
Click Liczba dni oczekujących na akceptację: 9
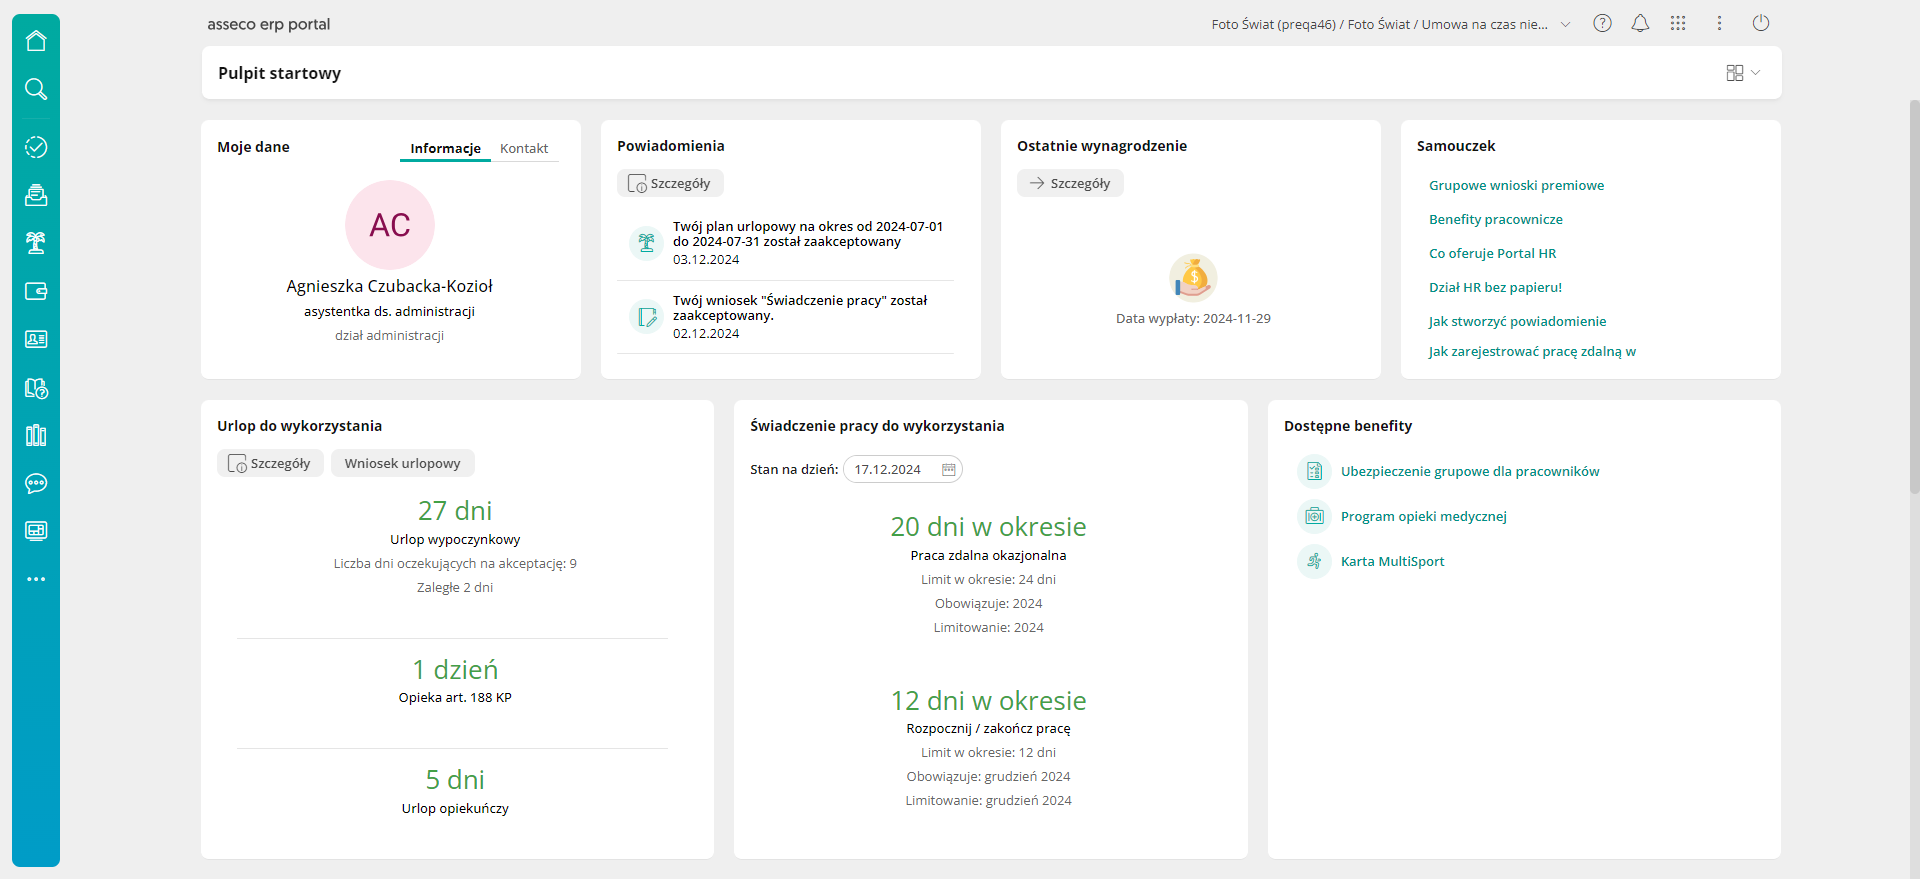[455, 563]
